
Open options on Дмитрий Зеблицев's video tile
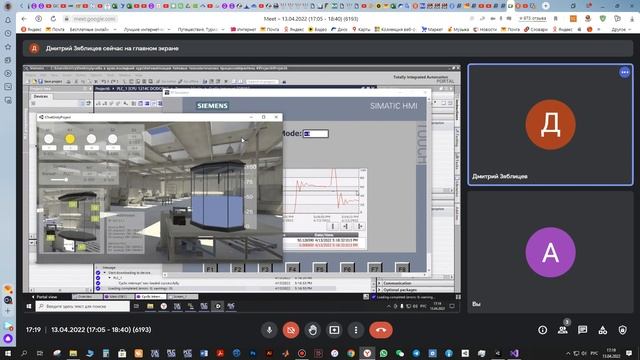(624, 72)
